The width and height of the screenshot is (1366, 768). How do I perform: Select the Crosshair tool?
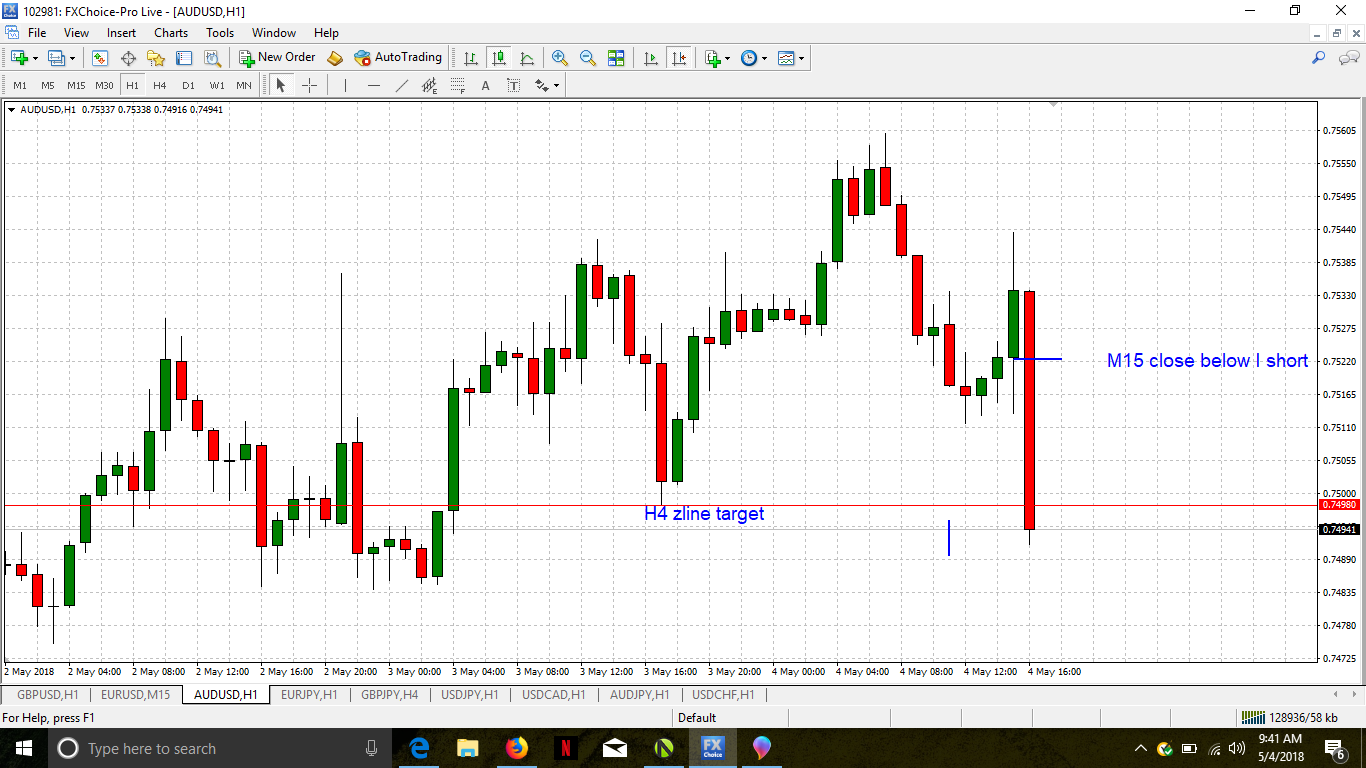tap(309, 85)
